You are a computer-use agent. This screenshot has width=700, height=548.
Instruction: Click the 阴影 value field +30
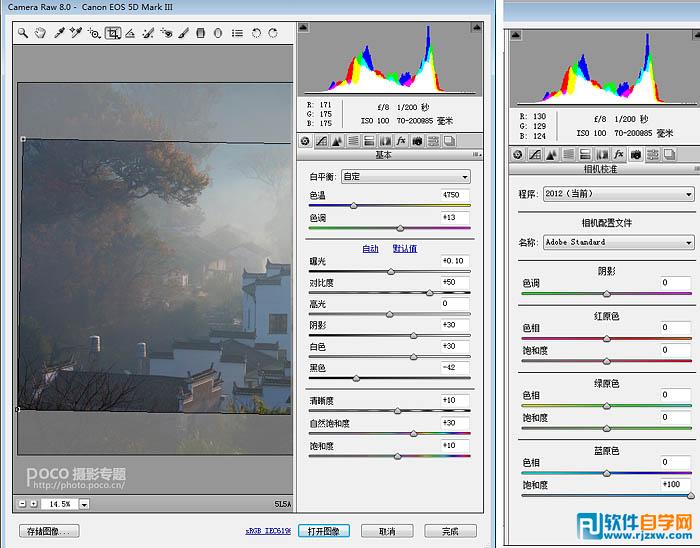click(455, 325)
